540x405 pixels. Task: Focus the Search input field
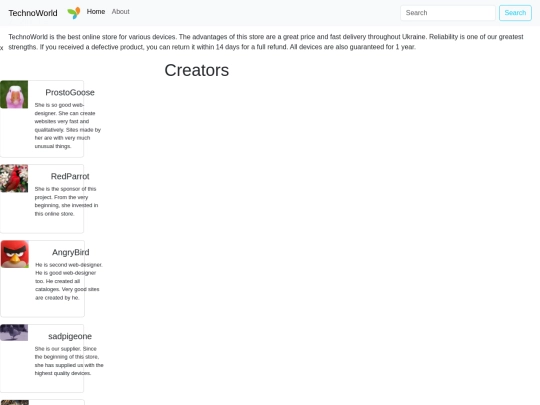pyautogui.click(x=448, y=13)
